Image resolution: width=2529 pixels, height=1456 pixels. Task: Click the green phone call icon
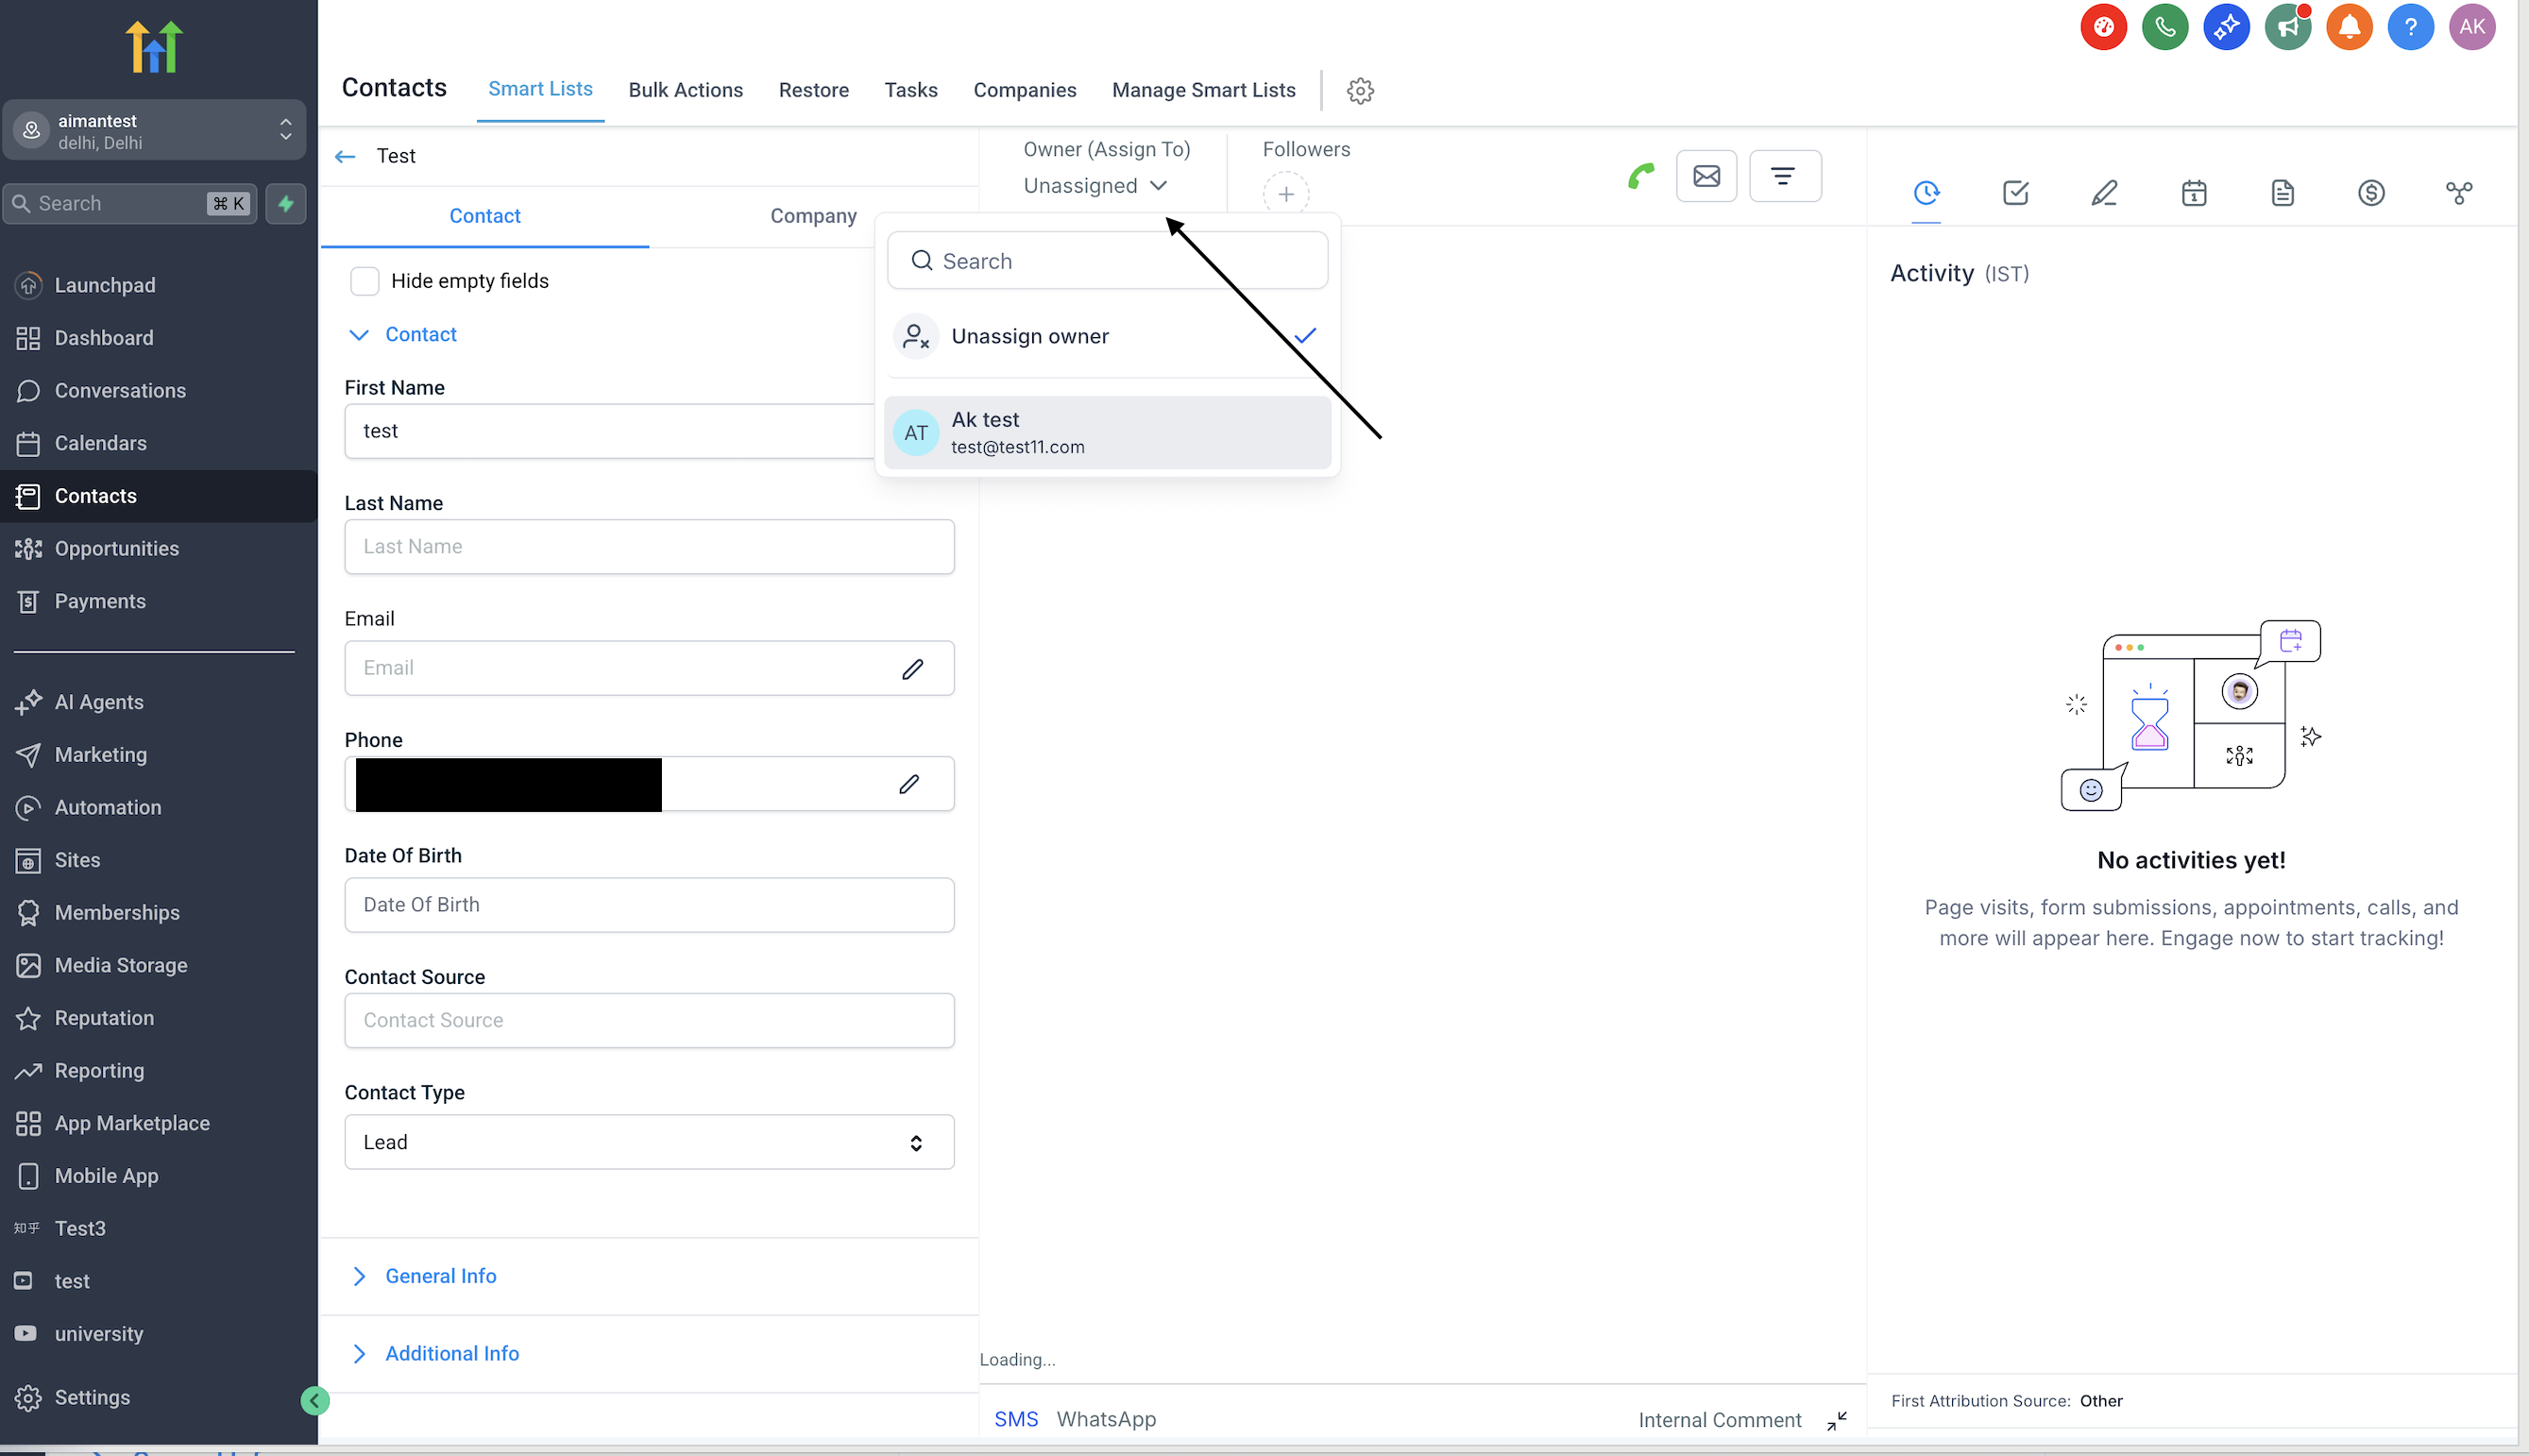click(1640, 177)
